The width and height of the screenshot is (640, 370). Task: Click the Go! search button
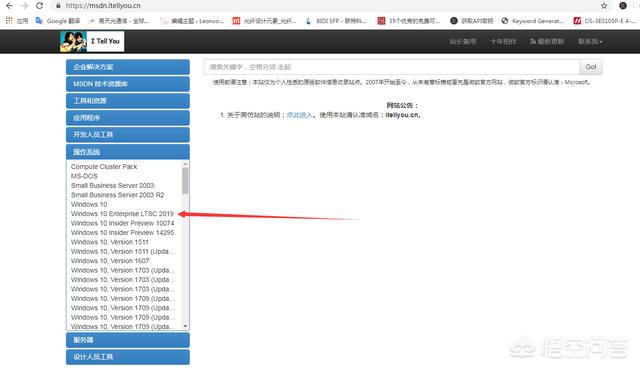pyautogui.click(x=591, y=67)
